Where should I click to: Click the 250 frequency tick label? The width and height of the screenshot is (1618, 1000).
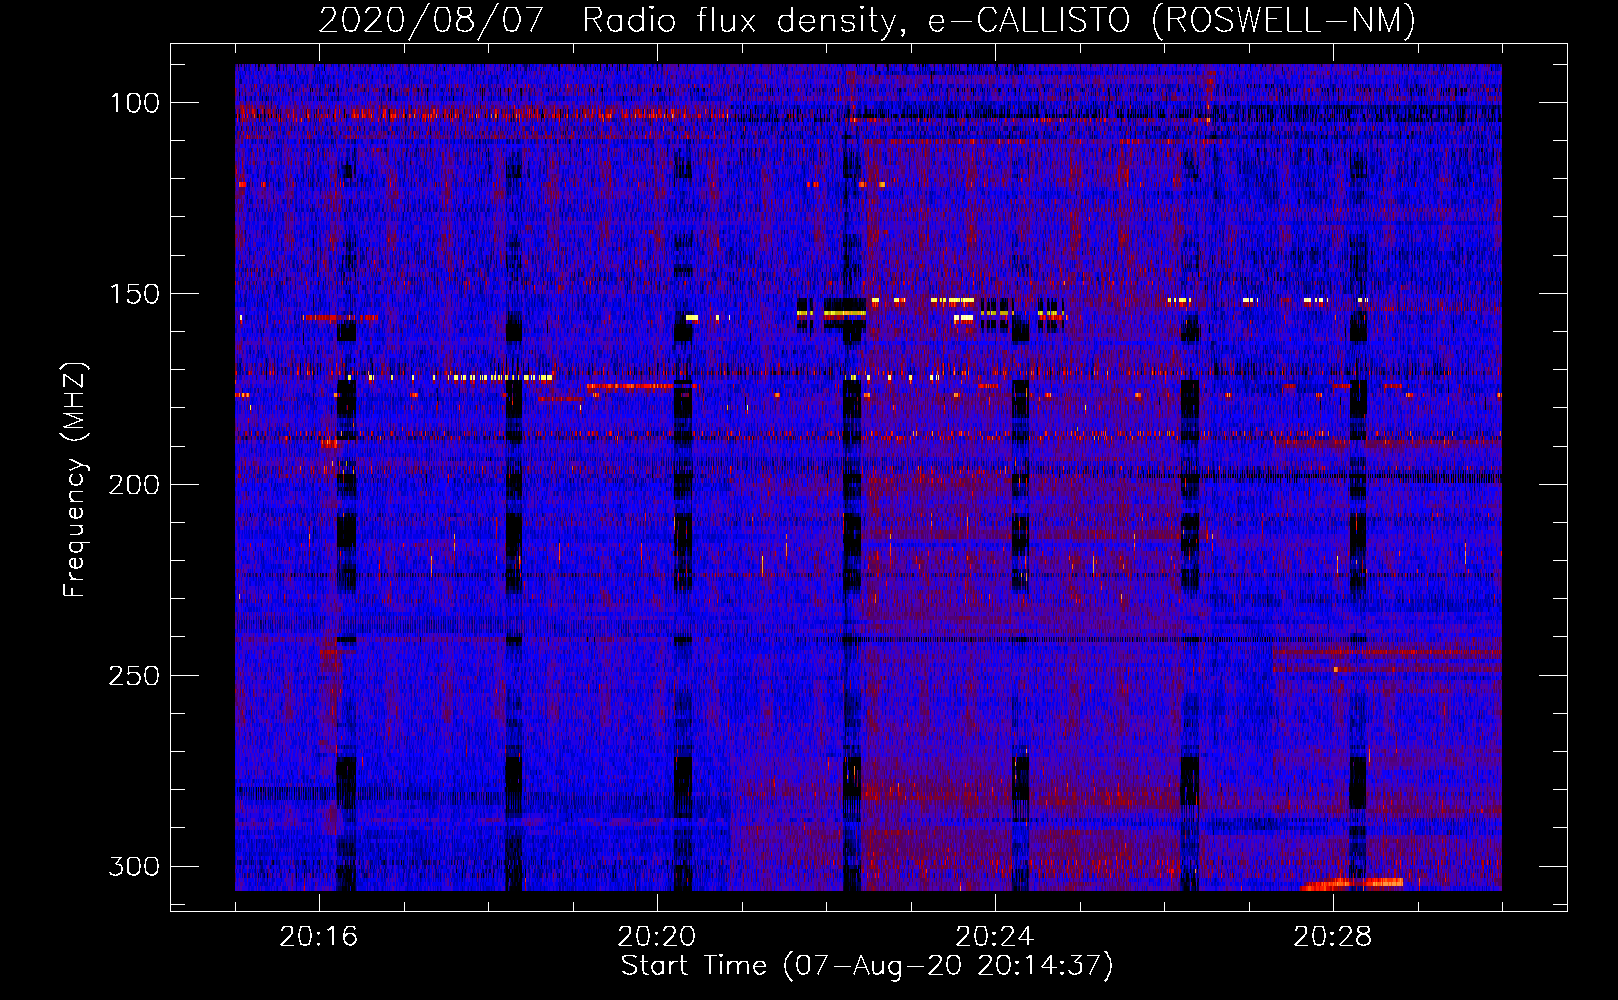coord(134,676)
